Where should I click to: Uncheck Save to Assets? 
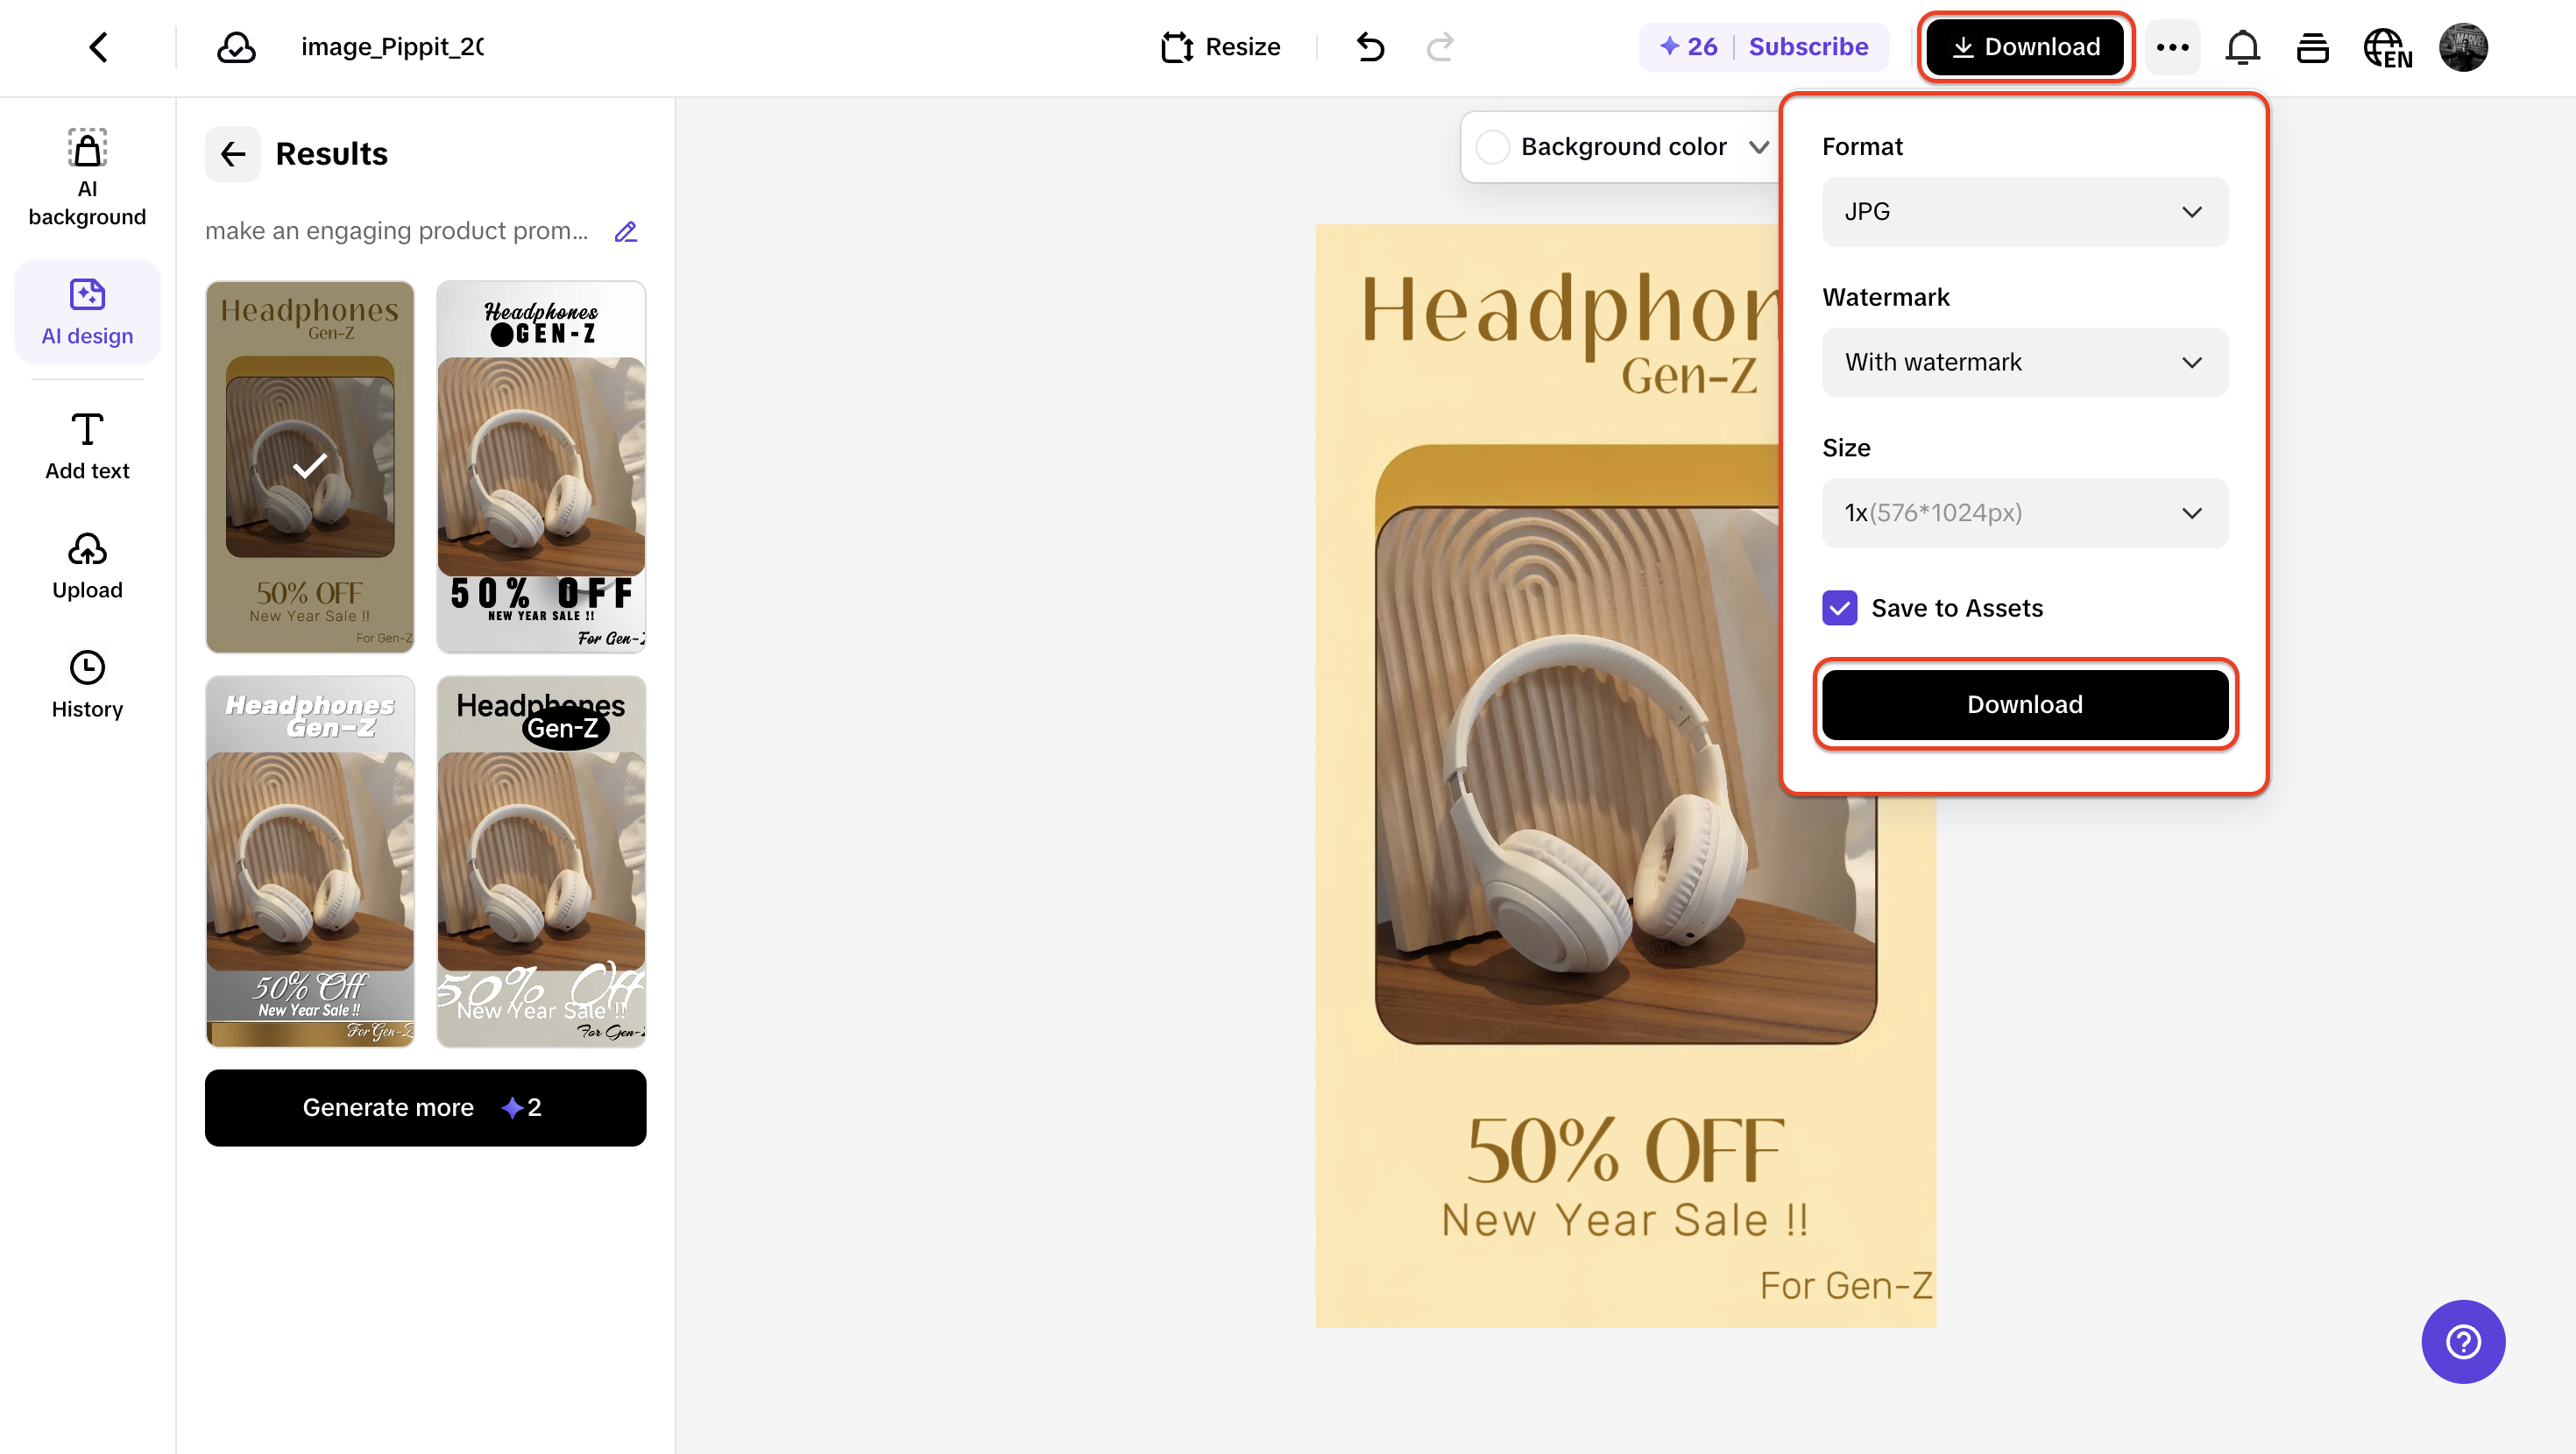pos(1840,607)
